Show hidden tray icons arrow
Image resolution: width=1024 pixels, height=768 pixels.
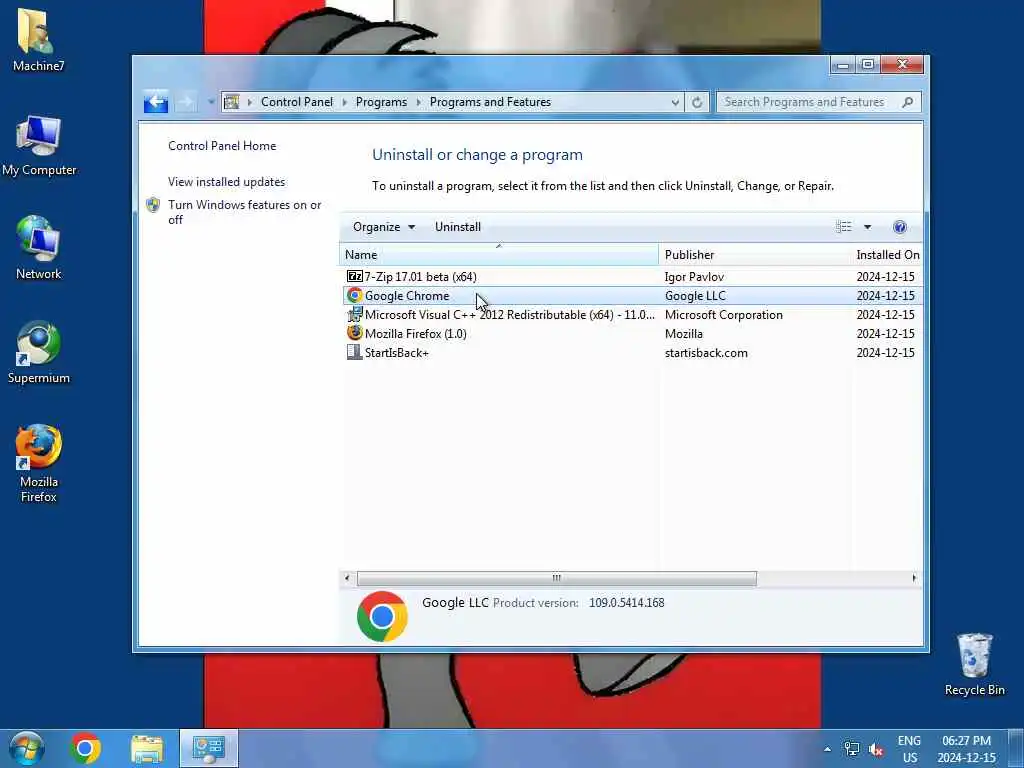[827, 749]
